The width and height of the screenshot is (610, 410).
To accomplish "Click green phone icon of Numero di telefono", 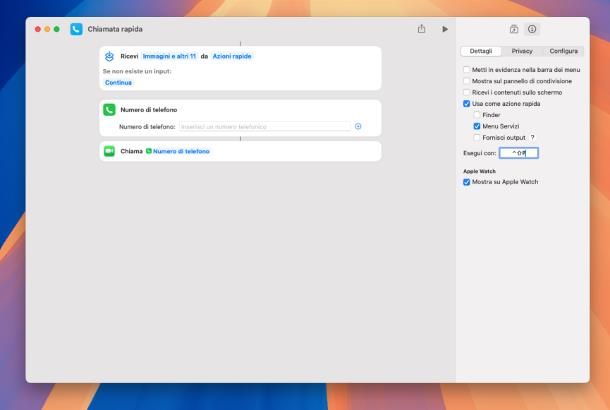I will [109, 110].
